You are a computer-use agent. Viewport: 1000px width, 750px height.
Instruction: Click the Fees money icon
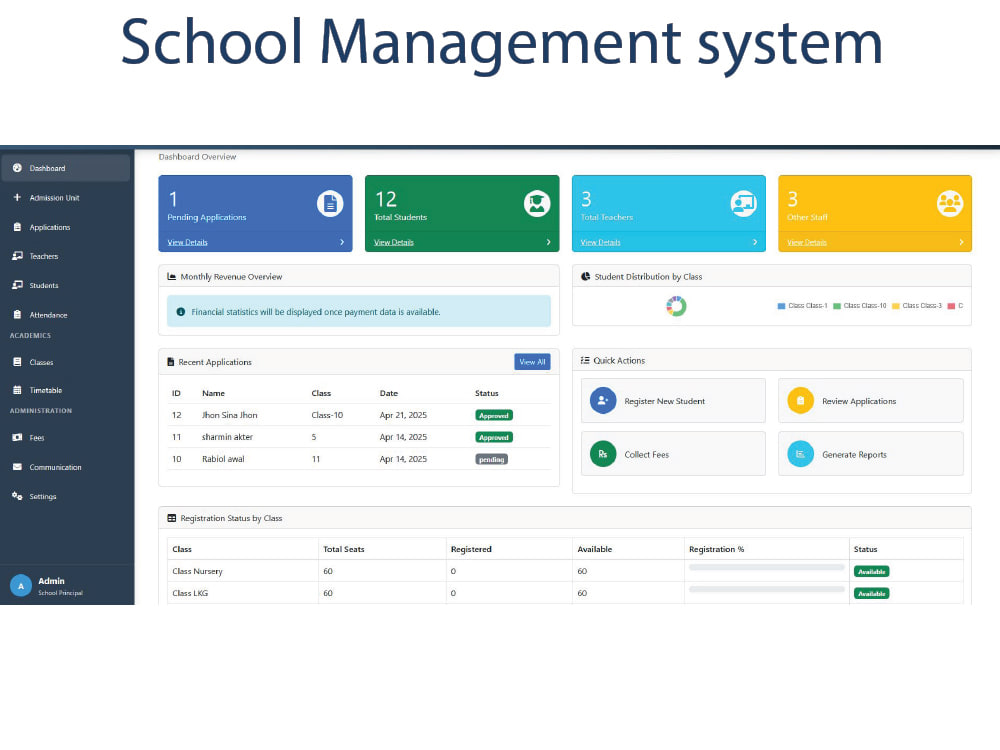coord(17,438)
